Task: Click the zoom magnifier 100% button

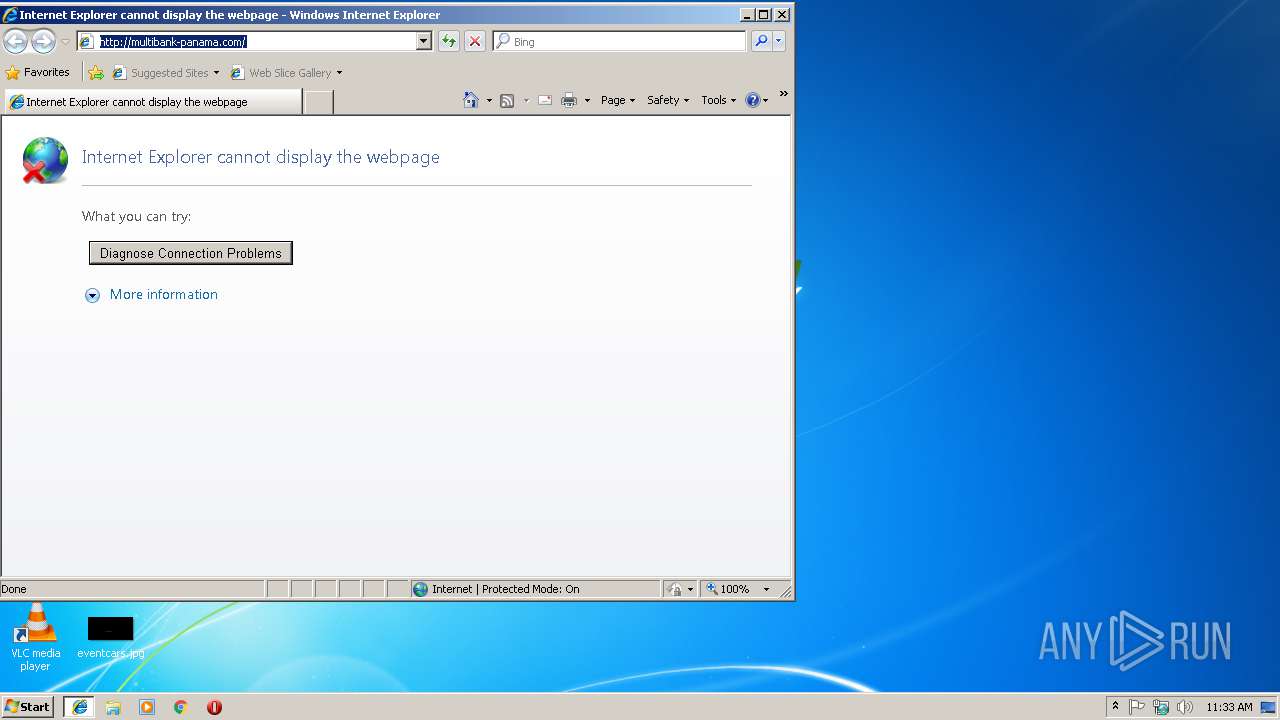Action: click(x=728, y=589)
